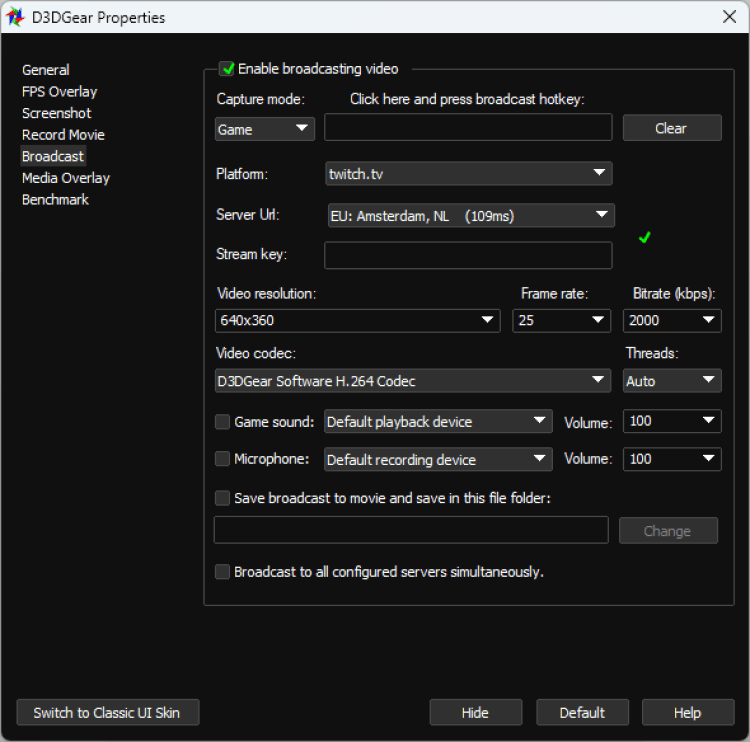The image size is (750, 742).
Task: Restore settings with the Default button
Action: click(x=583, y=712)
